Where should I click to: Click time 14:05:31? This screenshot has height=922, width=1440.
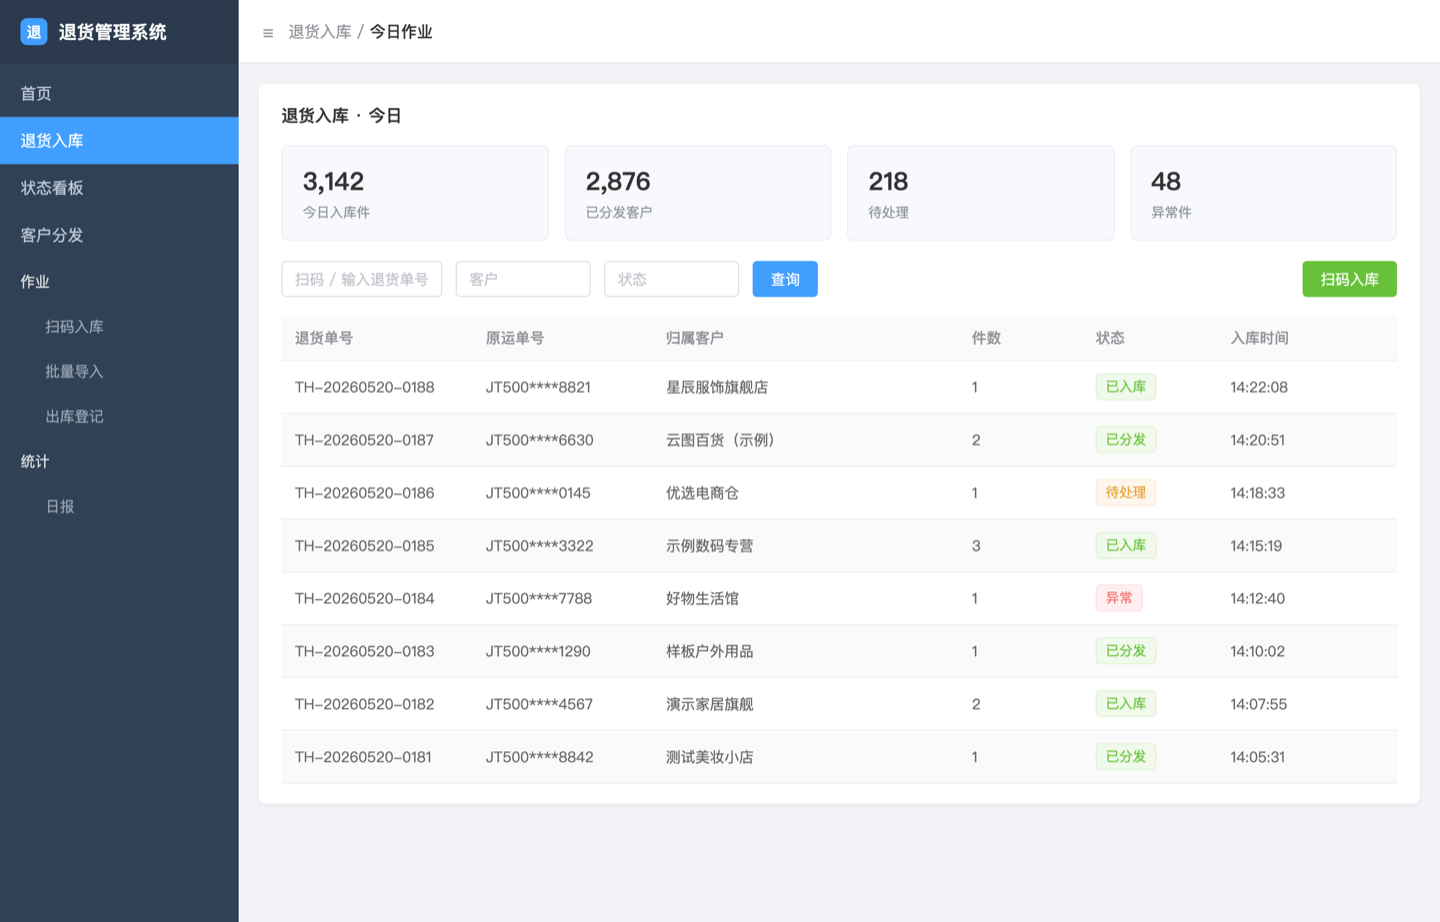1258,757
